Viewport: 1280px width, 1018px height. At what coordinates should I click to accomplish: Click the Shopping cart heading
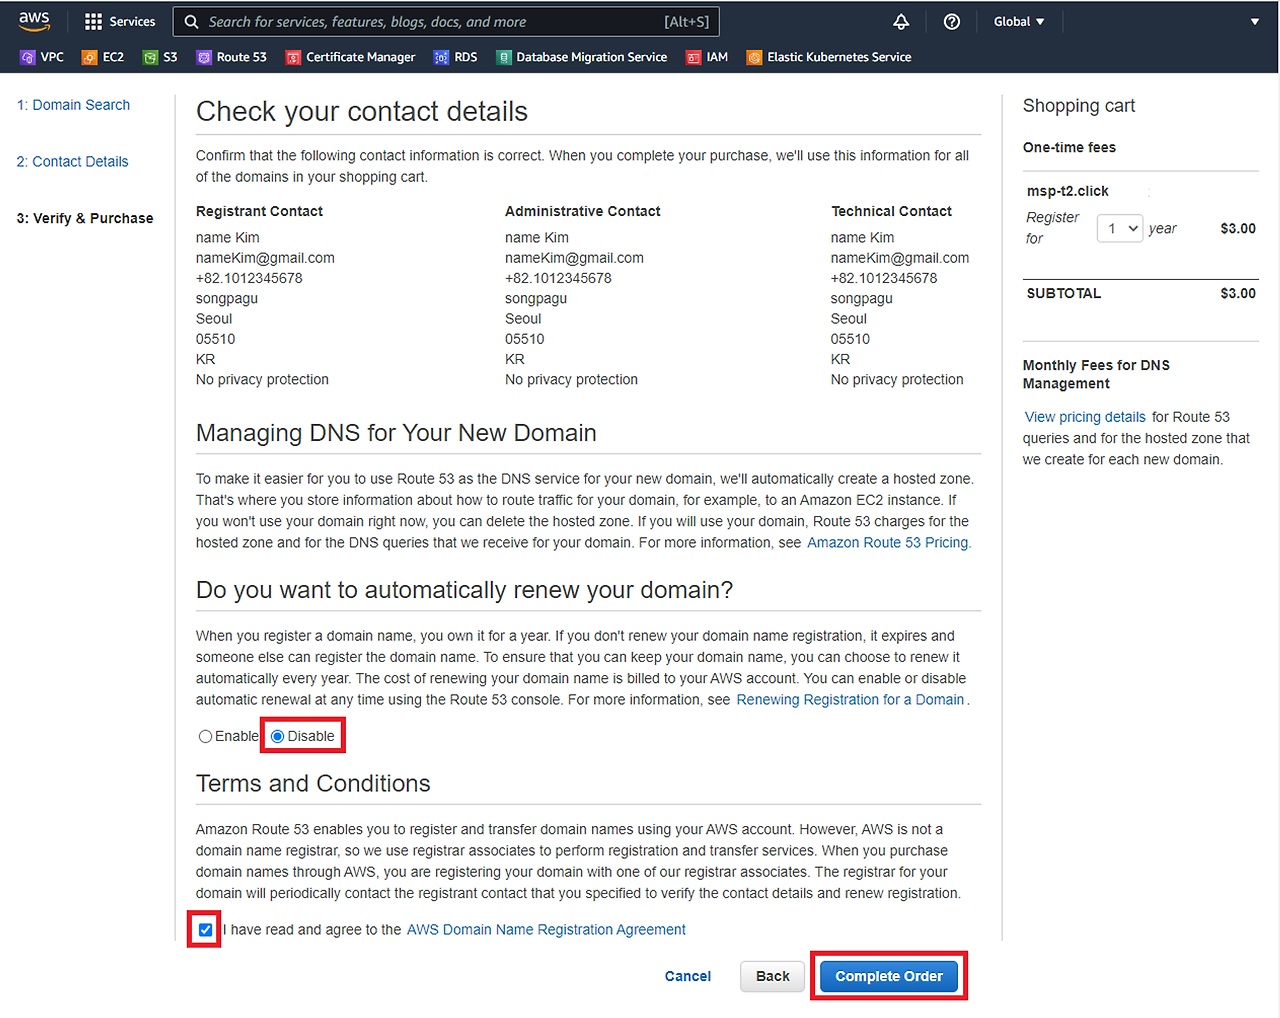[1078, 105]
